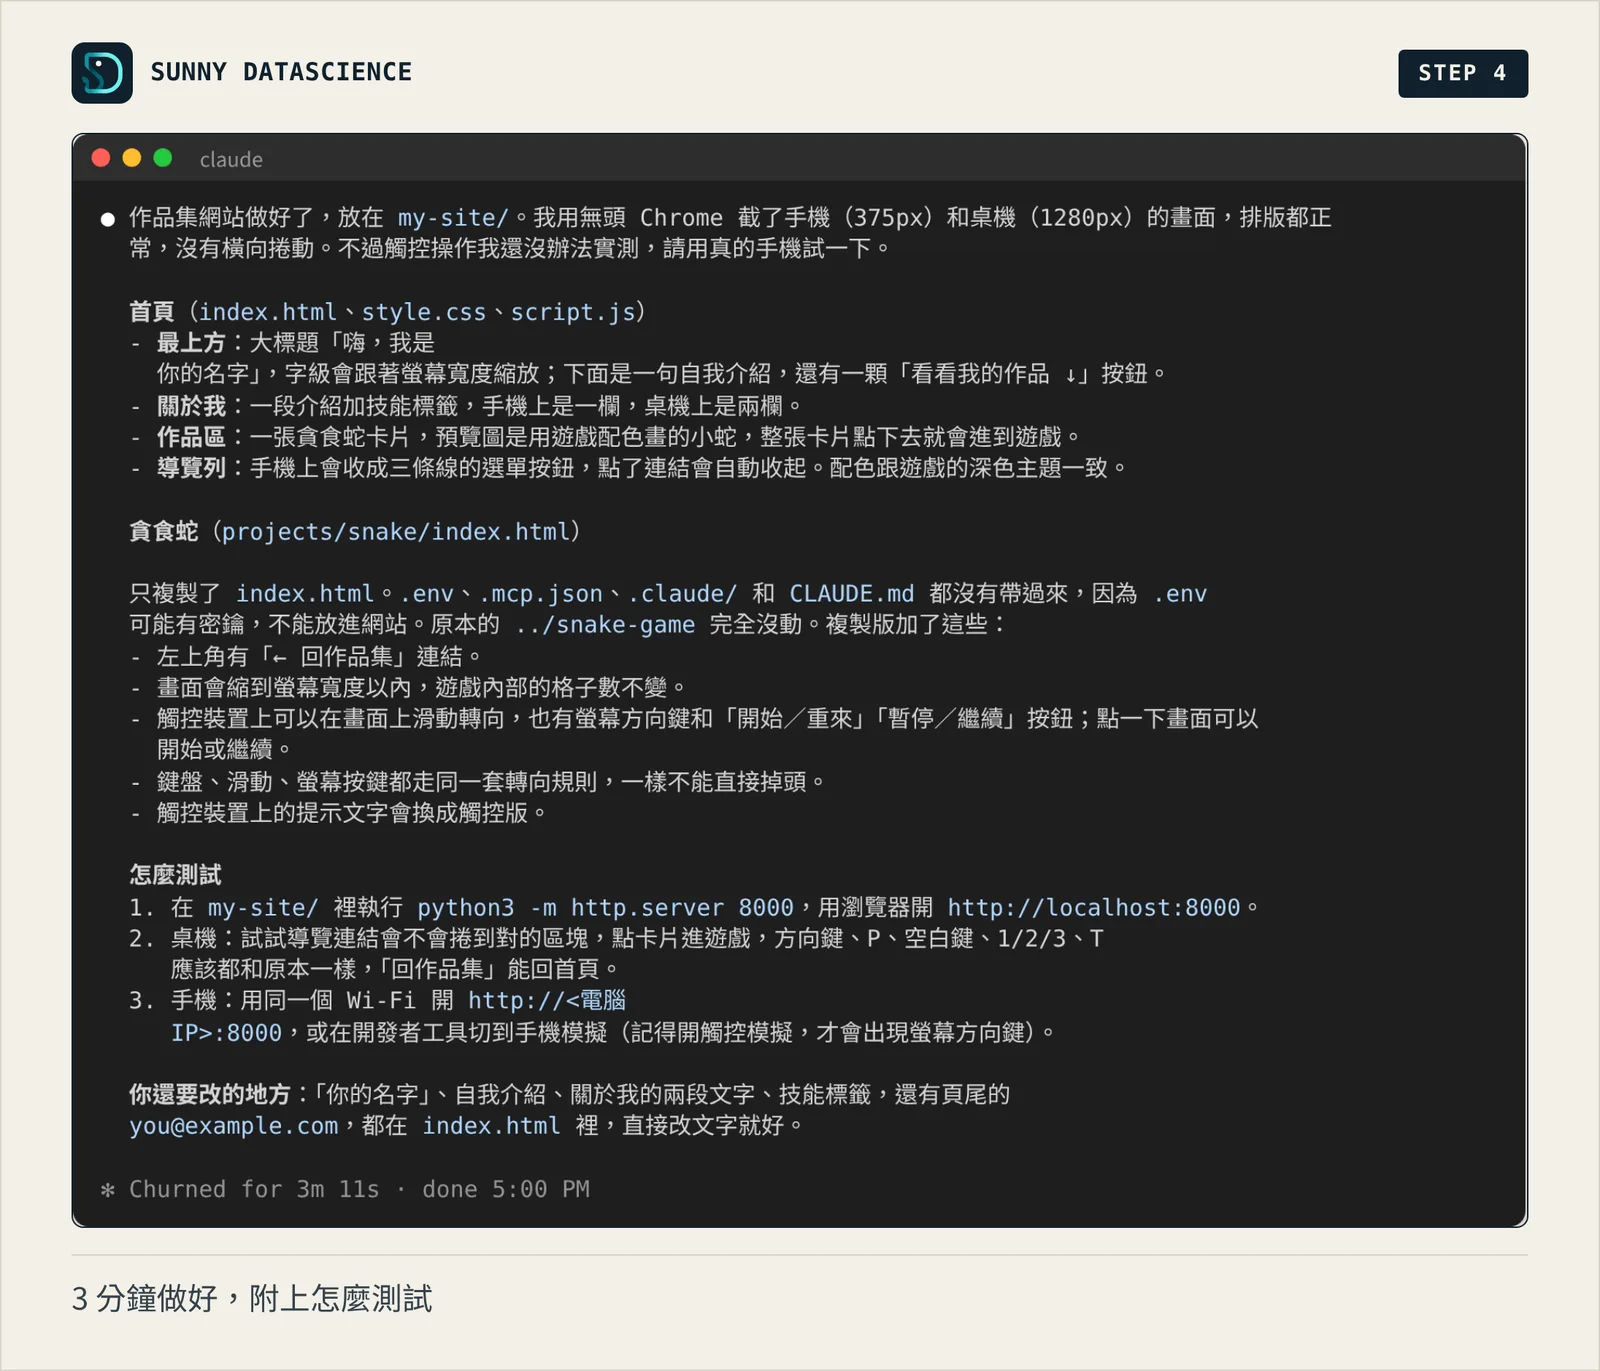
Task: Click the green maximize dot in terminal
Action: (x=163, y=158)
